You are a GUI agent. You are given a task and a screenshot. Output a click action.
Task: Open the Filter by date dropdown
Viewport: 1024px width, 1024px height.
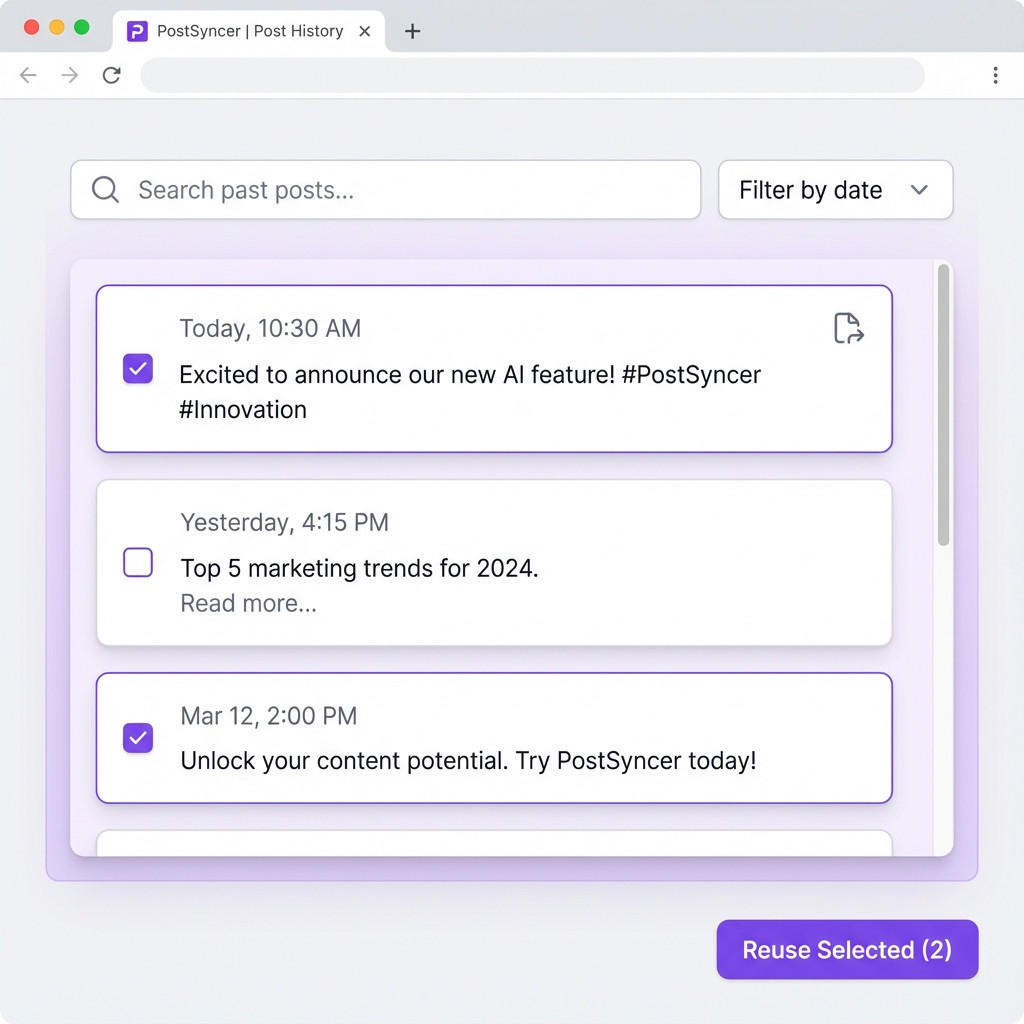835,190
